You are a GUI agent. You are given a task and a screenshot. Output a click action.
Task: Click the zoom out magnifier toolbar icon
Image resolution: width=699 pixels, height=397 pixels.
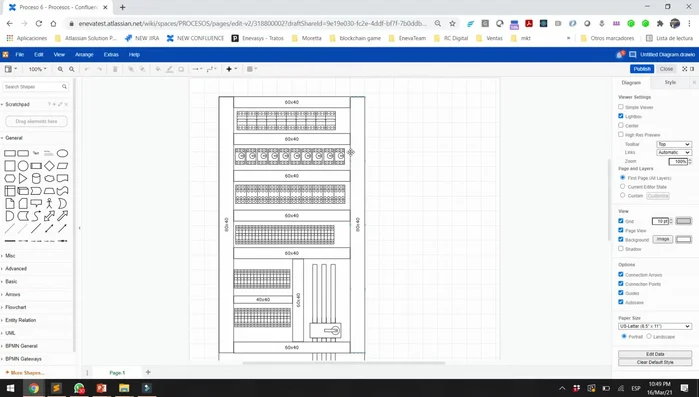[x=72, y=69]
